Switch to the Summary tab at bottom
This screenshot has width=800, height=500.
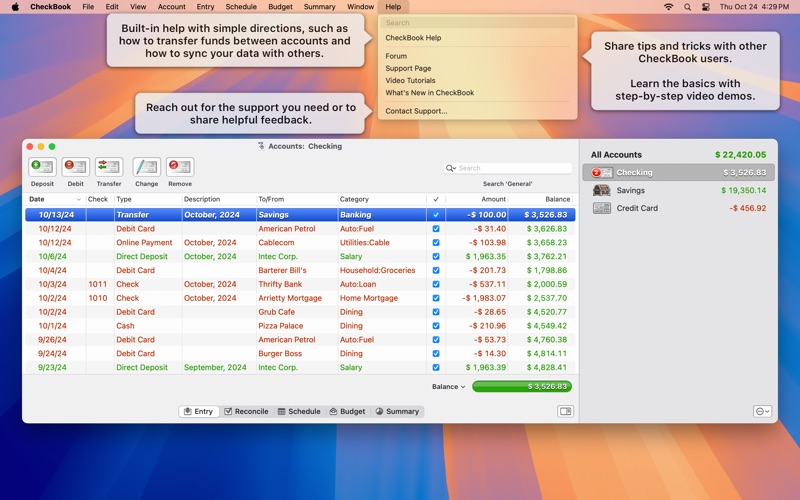tap(397, 411)
